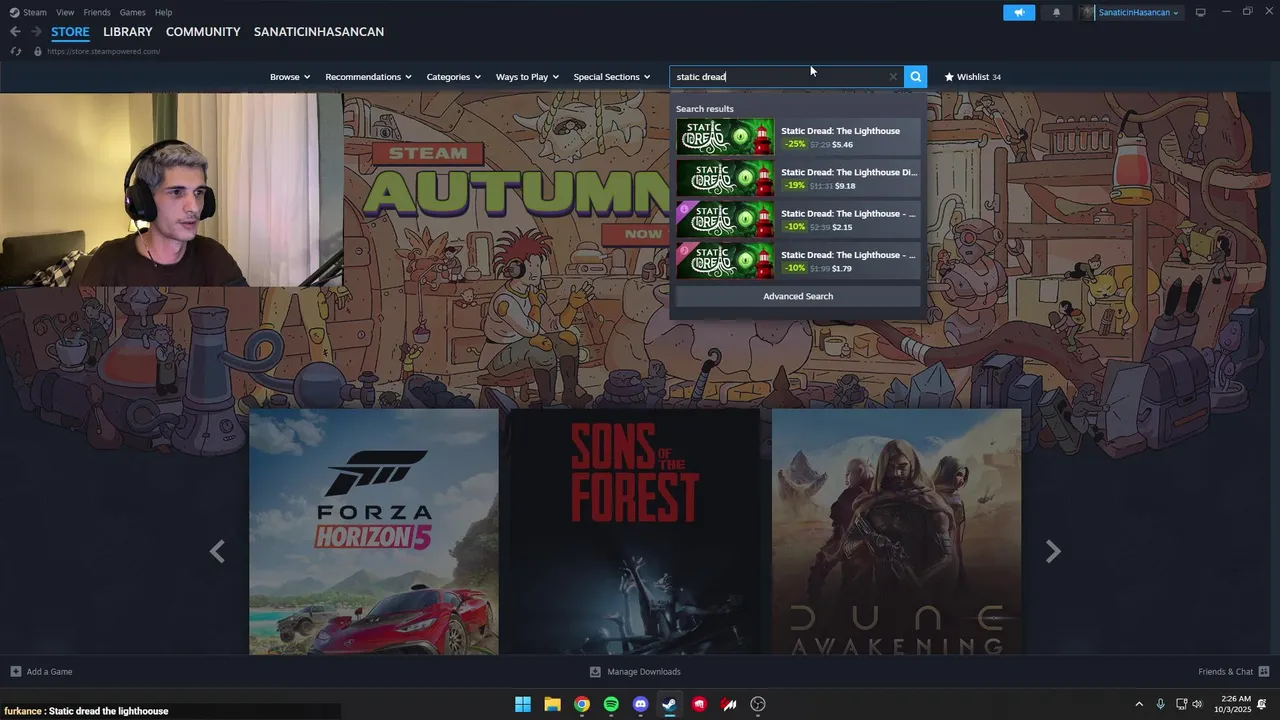Screen dimensions: 1280x720
Task: Expand the Ways to Play dropdown
Action: 527,77
